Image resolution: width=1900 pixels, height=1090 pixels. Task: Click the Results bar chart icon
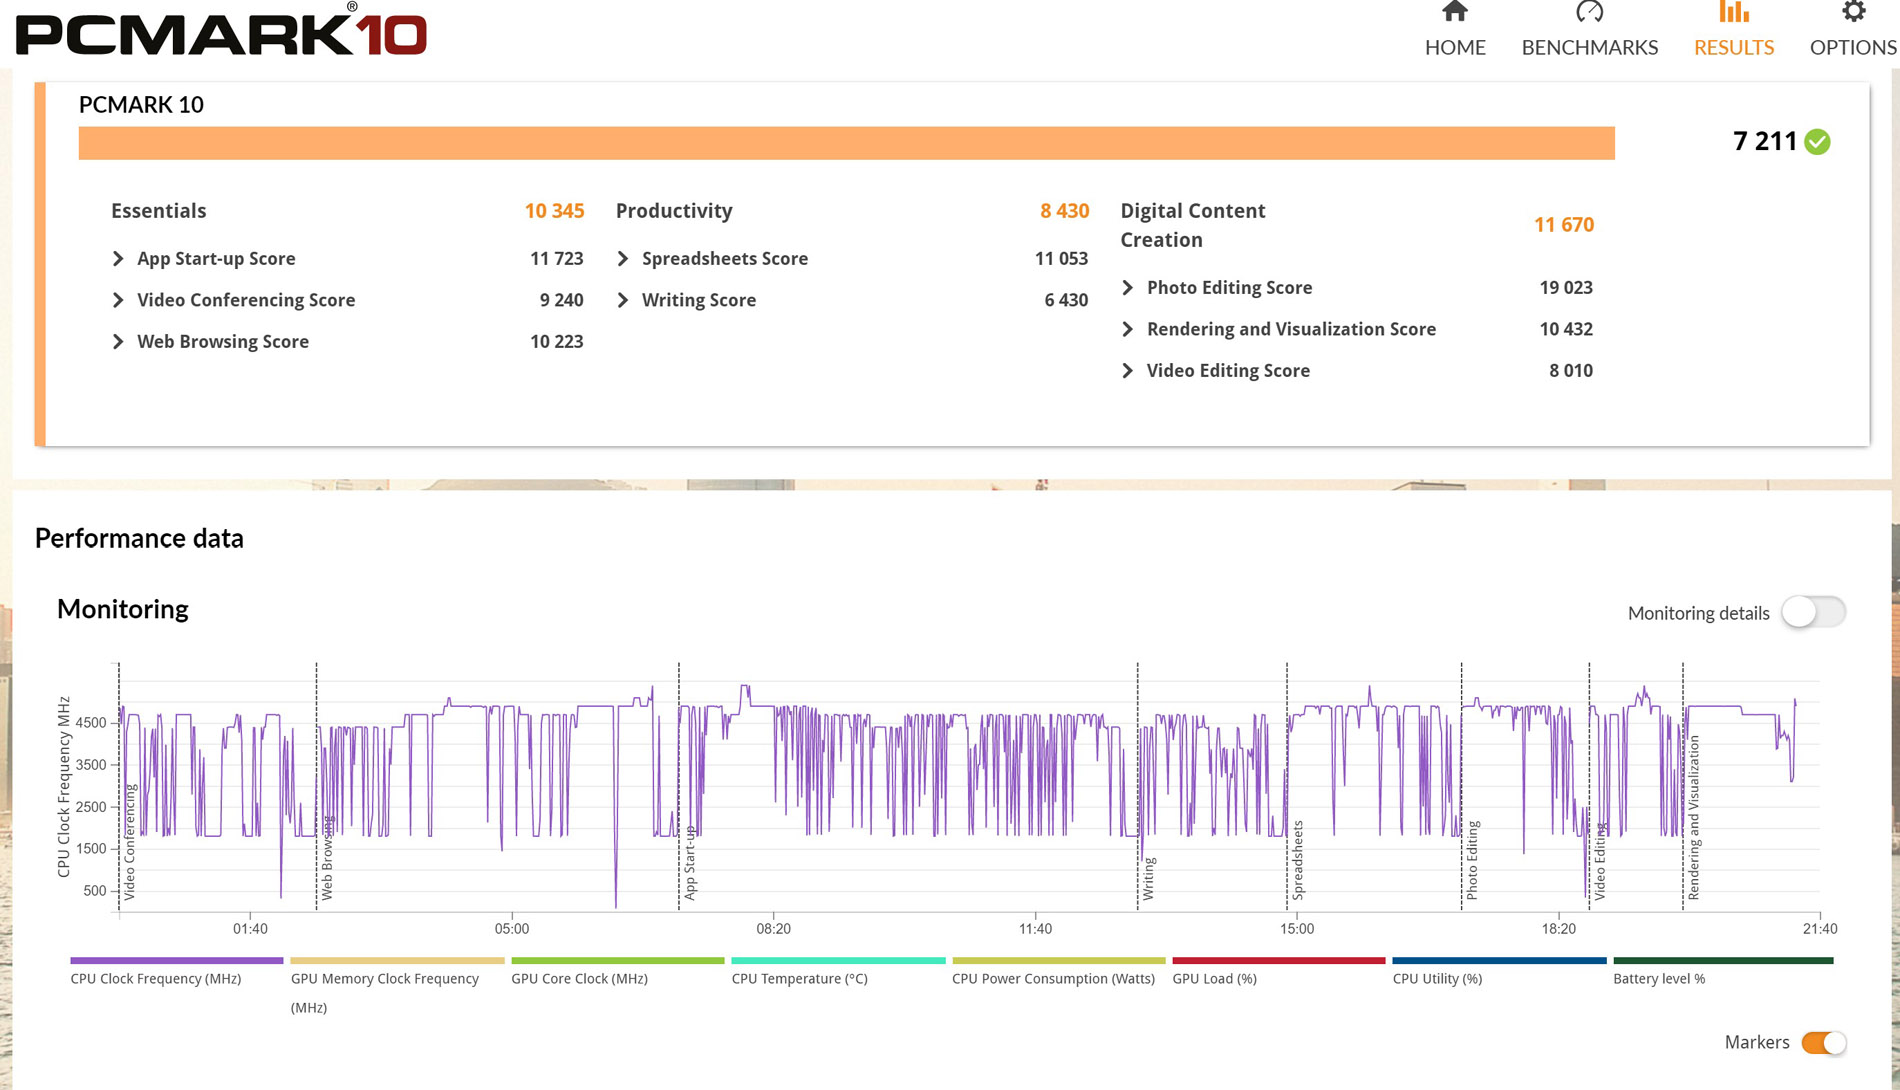pos(1733,13)
